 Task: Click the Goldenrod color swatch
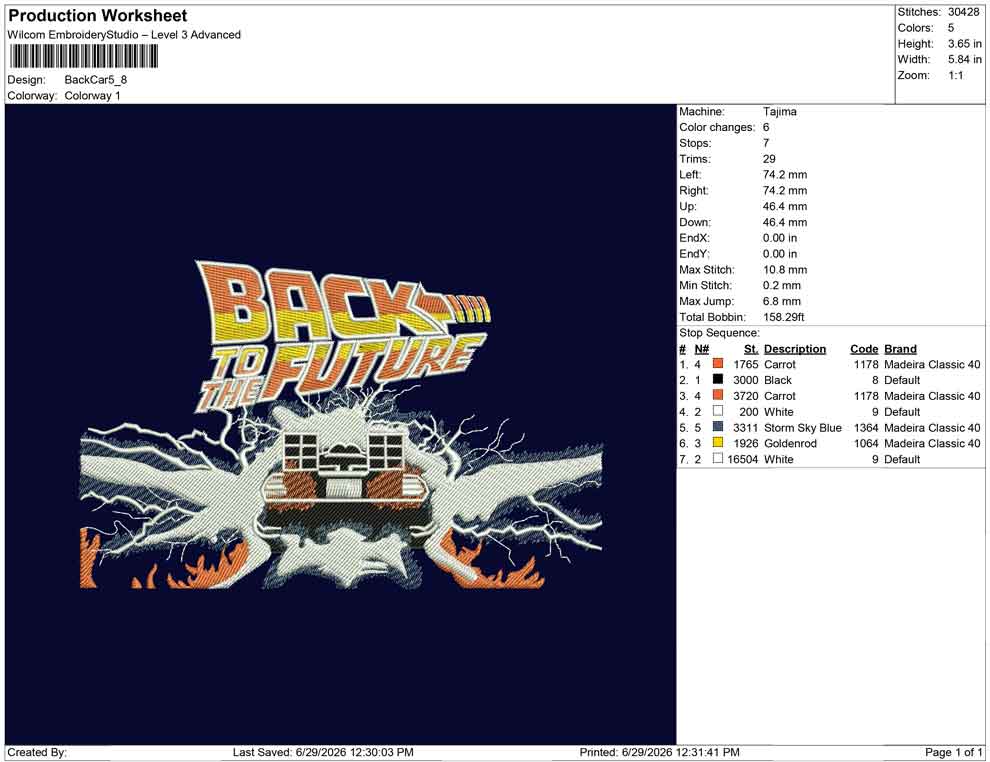click(718, 443)
